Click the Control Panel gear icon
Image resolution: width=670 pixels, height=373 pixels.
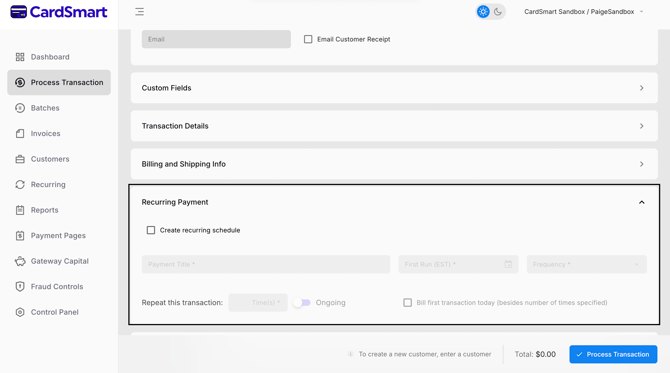[20, 312]
